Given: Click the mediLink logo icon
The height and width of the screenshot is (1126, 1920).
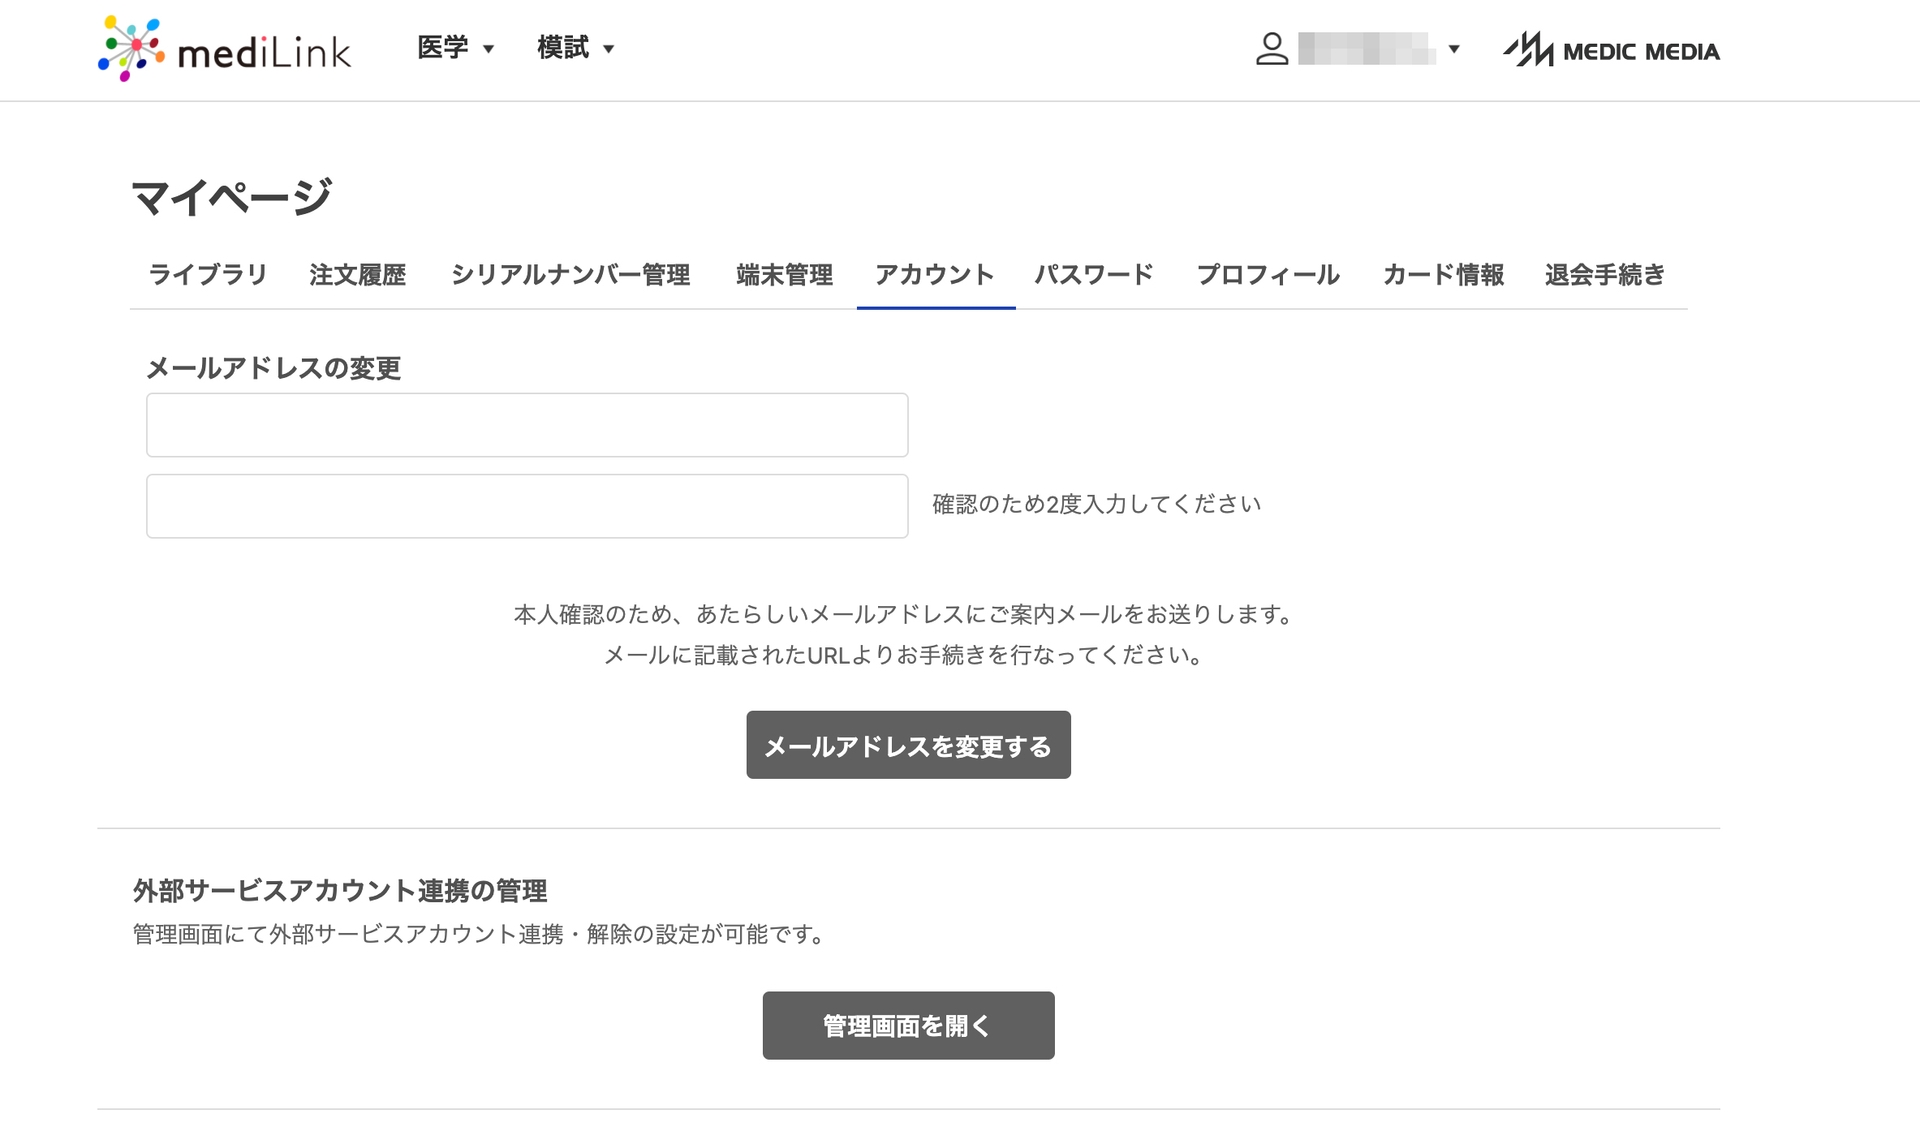Looking at the screenshot, I should (131, 48).
